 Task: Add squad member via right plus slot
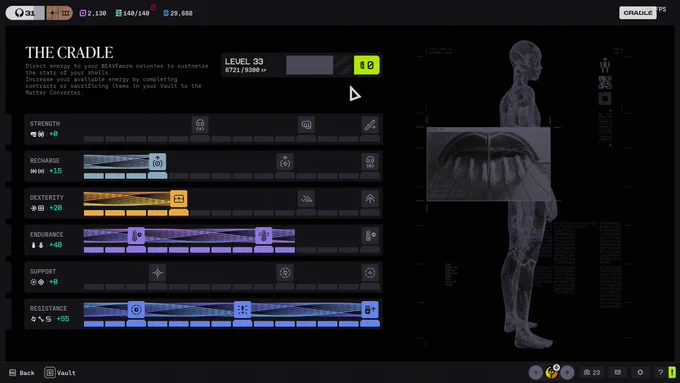coord(567,372)
